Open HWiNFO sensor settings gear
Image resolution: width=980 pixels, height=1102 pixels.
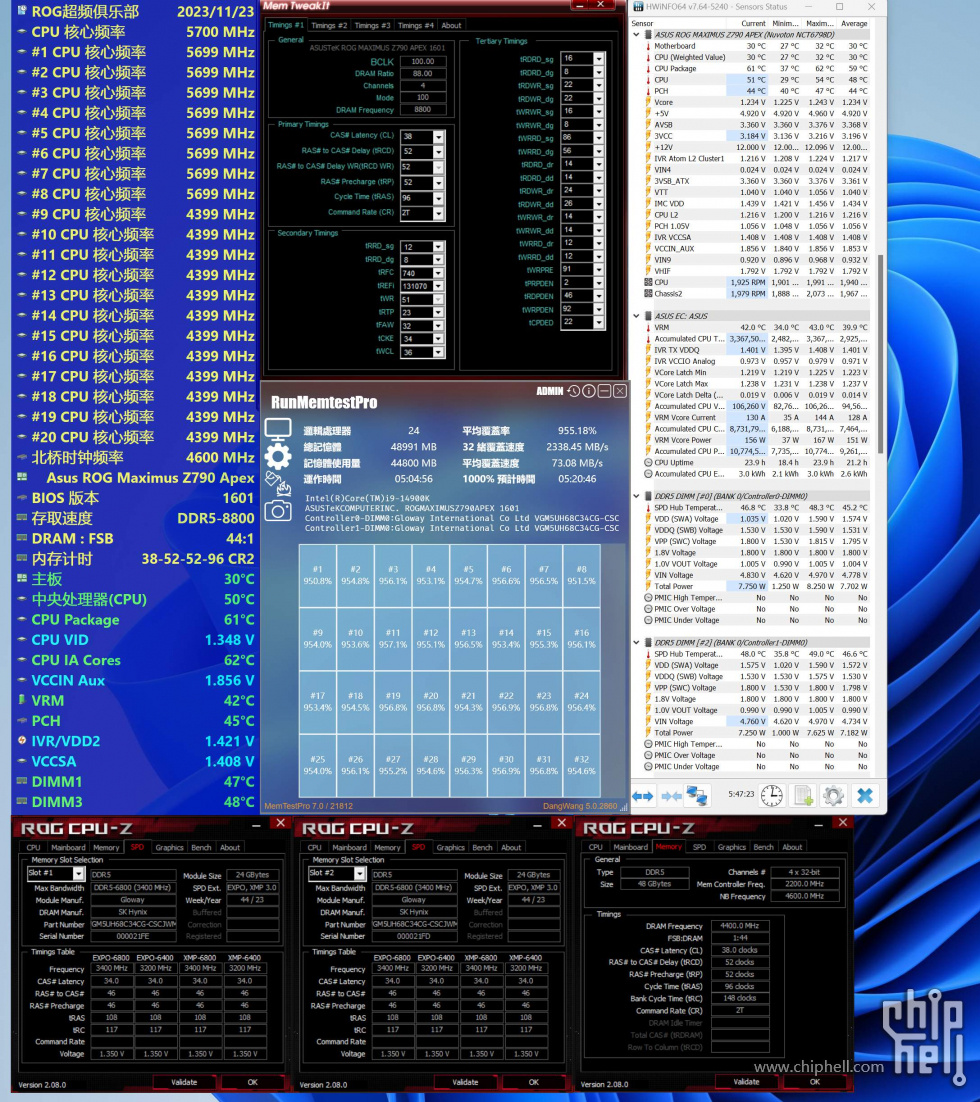(834, 796)
